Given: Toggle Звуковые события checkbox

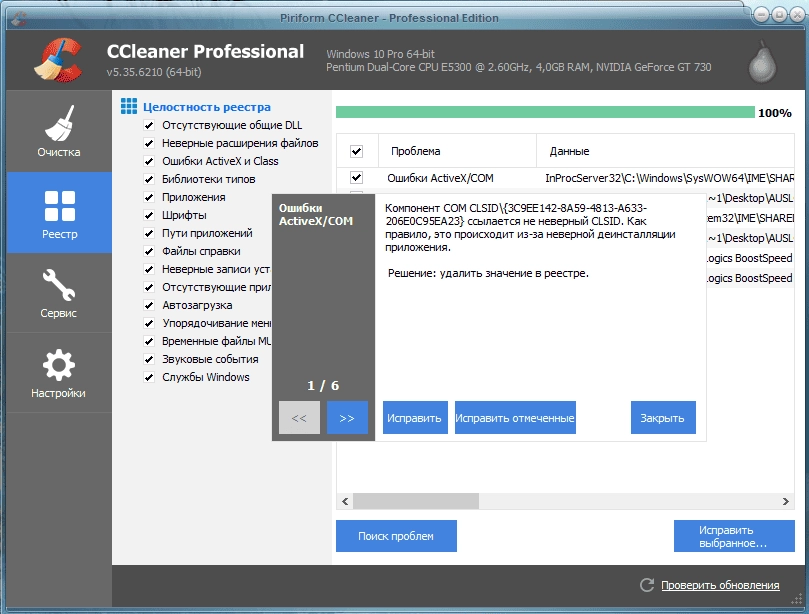Looking at the screenshot, I should click(149, 359).
